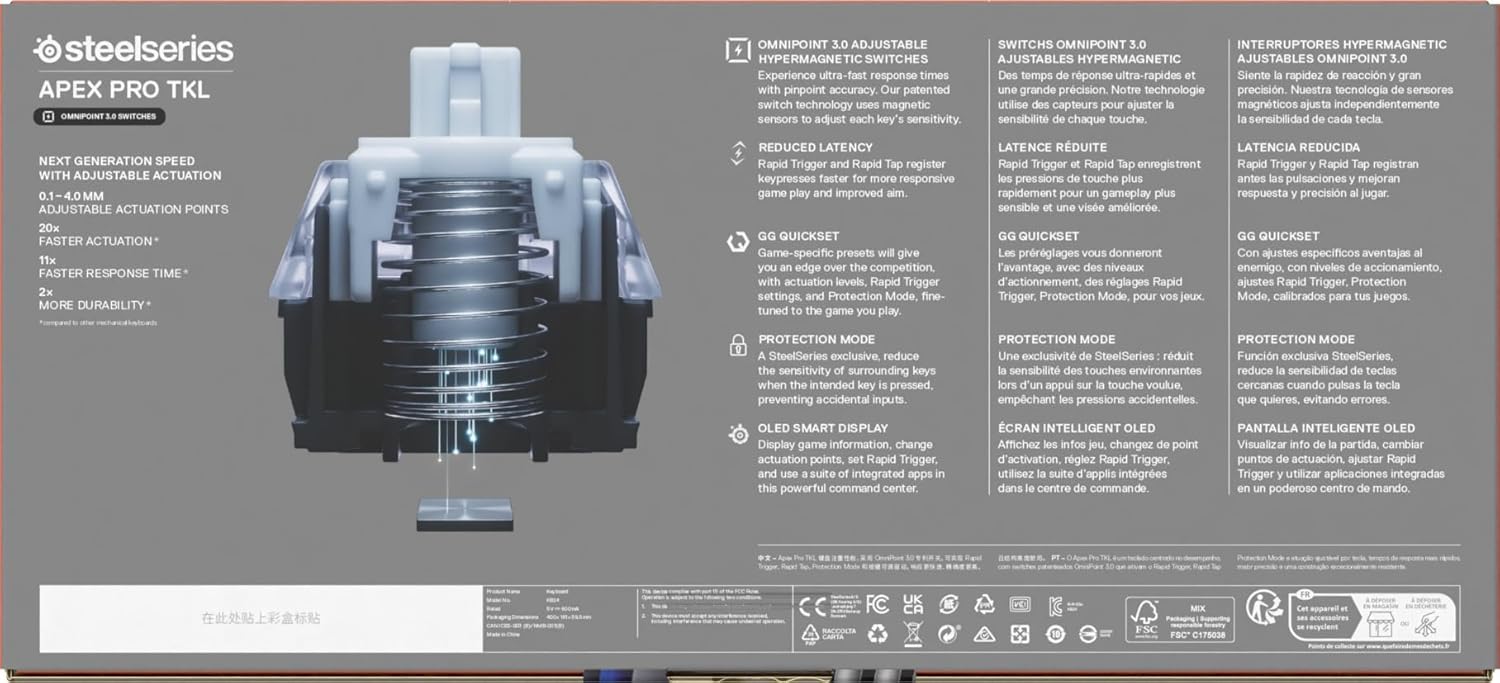Click the 'ÉCRAN INTELLIGENT OLED' heading
Screen dimensions: 1500x683
tap(1076, 428)
